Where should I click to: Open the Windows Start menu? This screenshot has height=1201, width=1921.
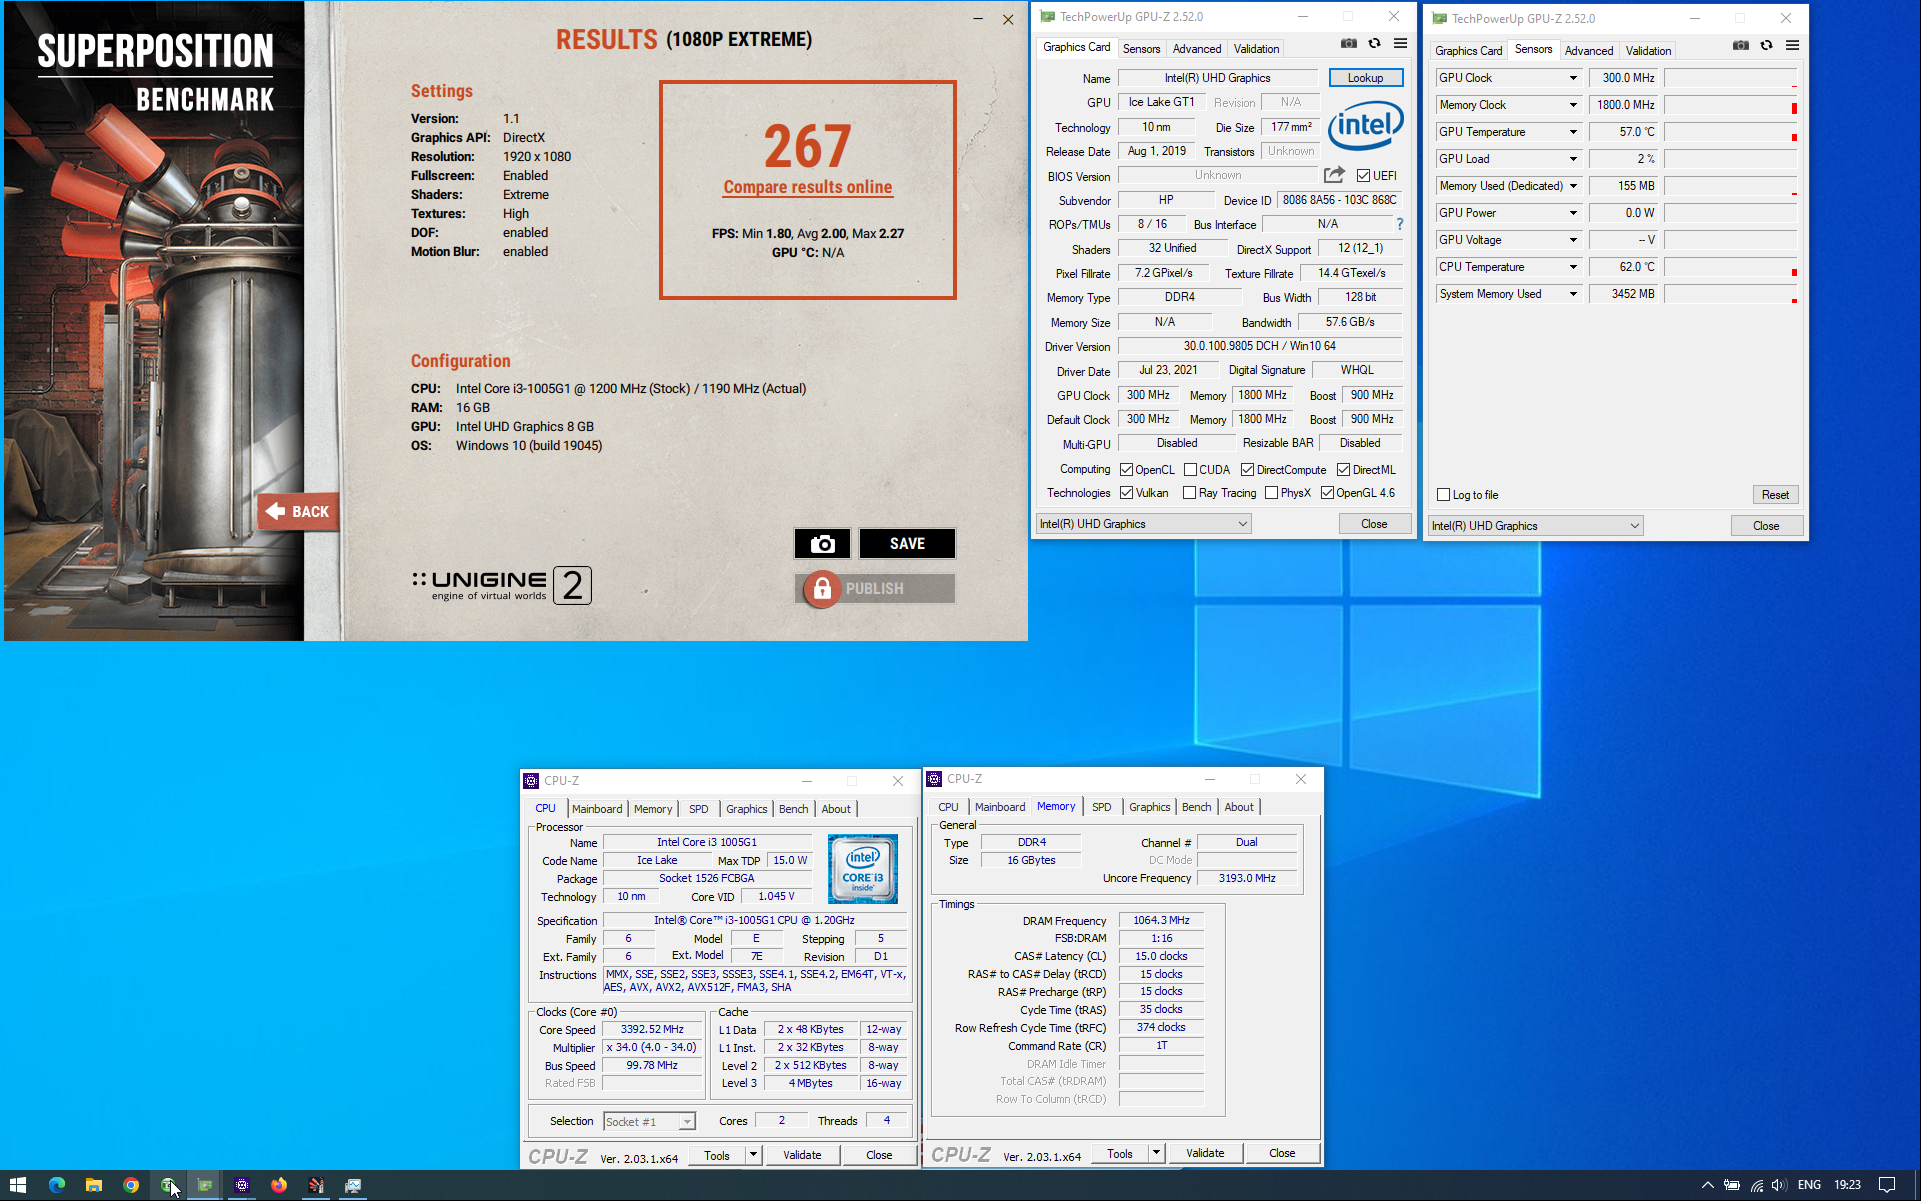pos(18,1185)
